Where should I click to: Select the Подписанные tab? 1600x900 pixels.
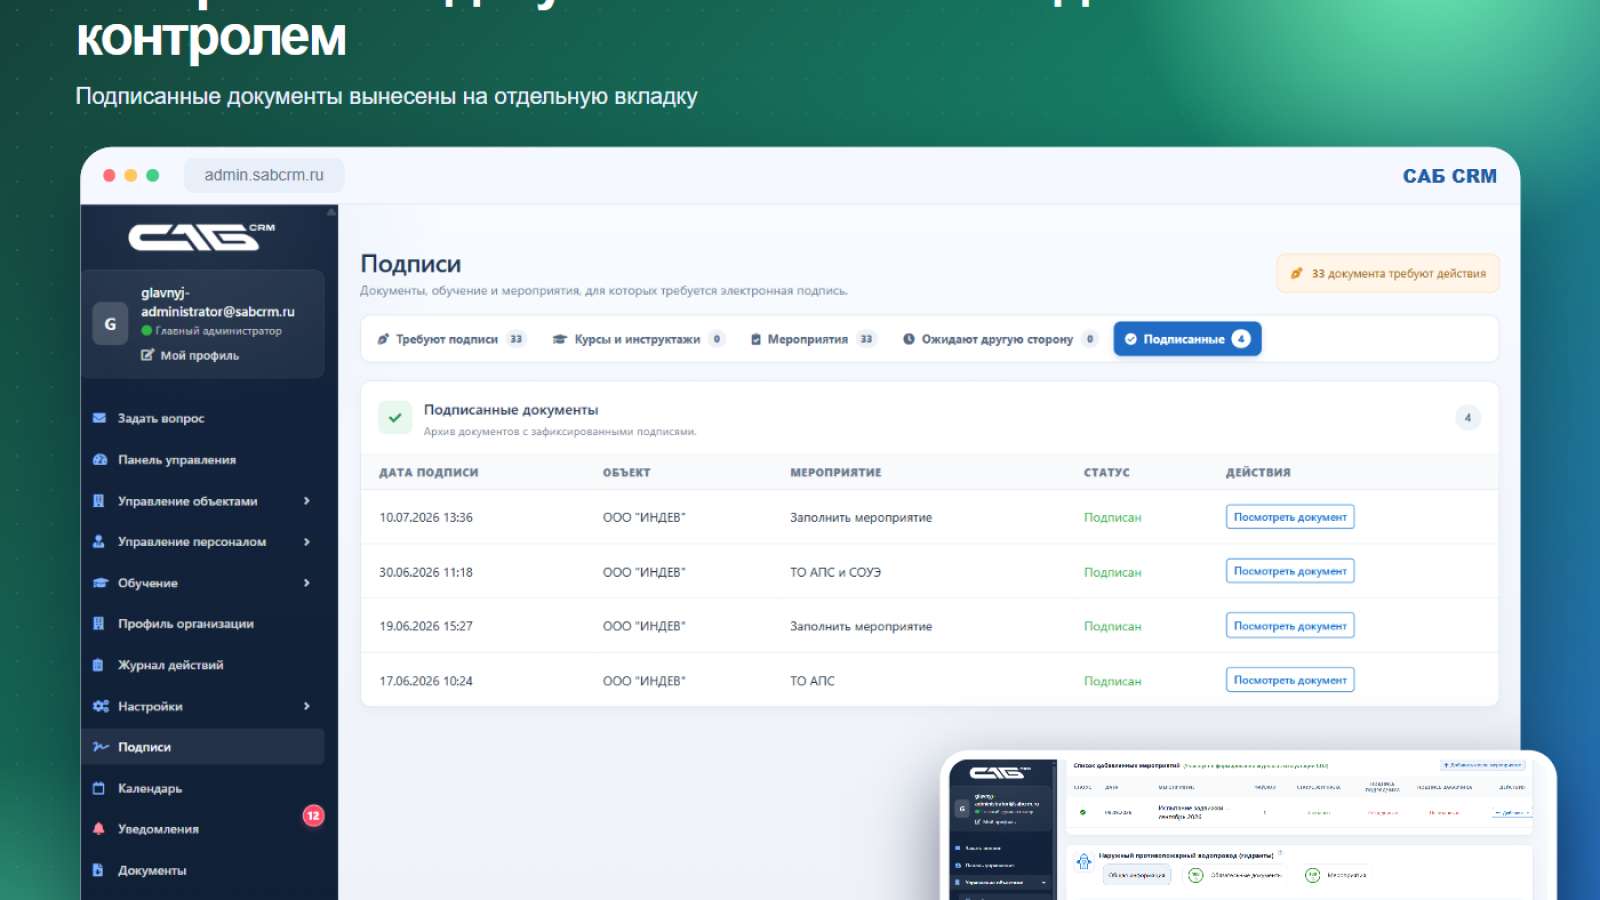[1187, 339]
